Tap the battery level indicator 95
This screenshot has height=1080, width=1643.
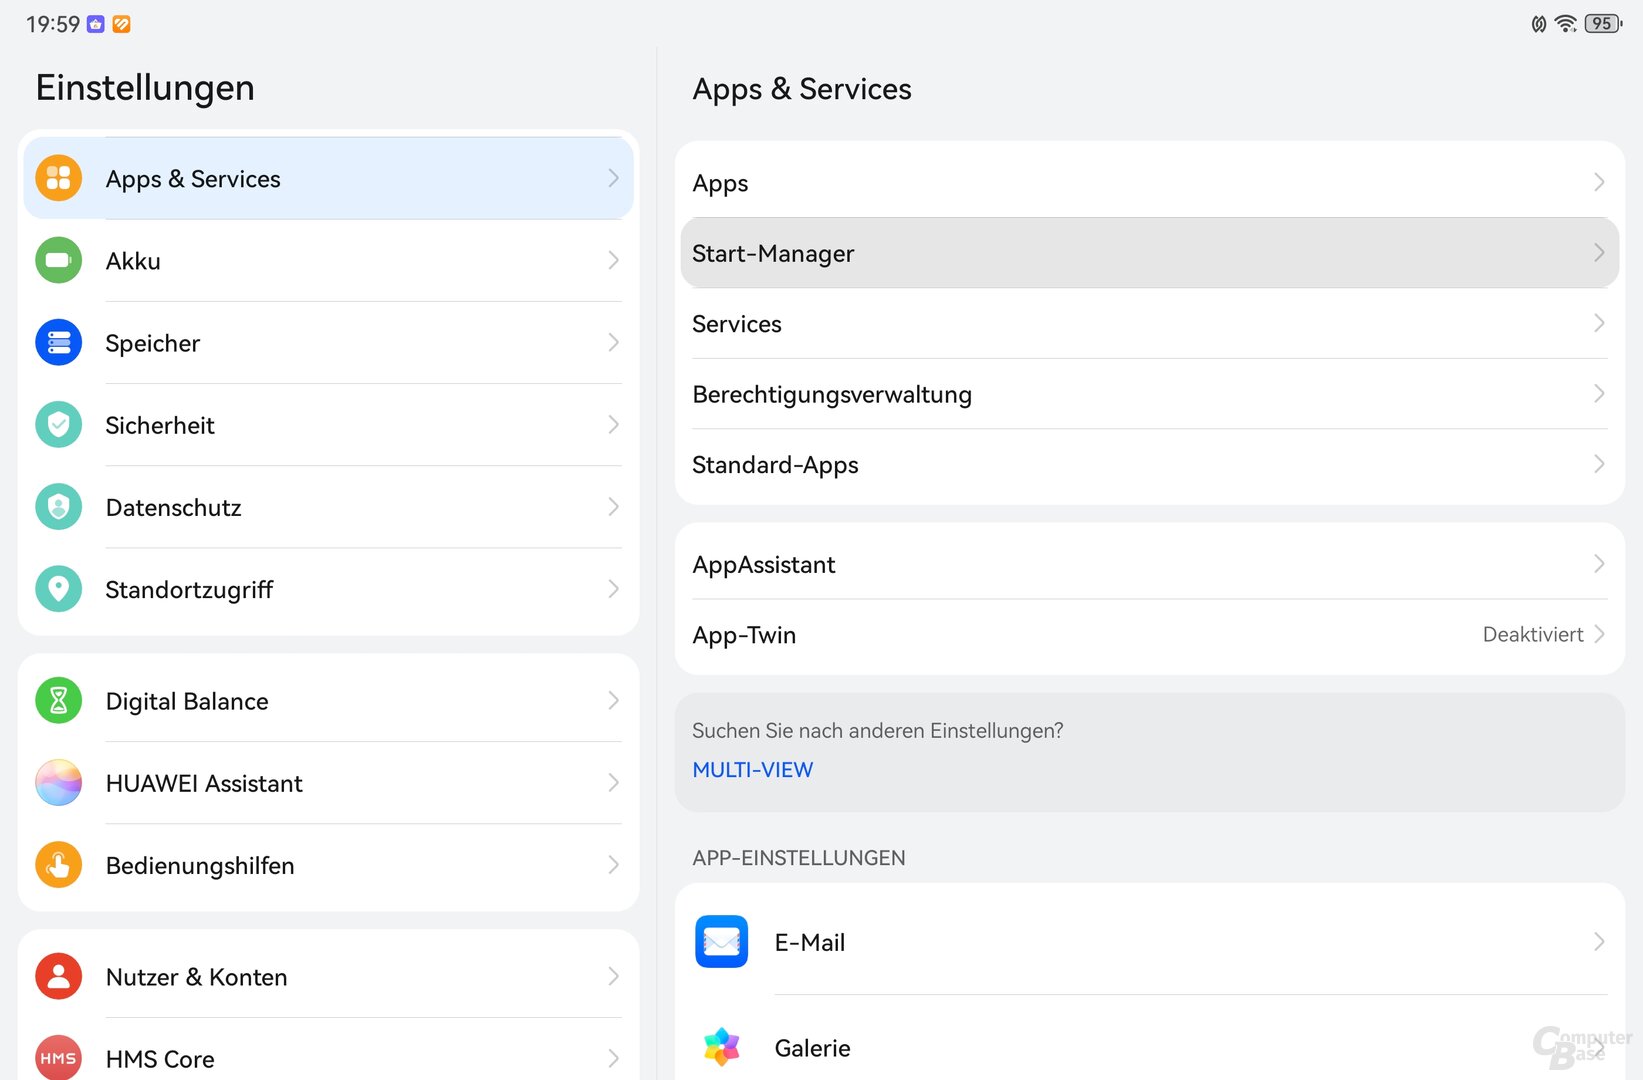[x=1603, y=23]
